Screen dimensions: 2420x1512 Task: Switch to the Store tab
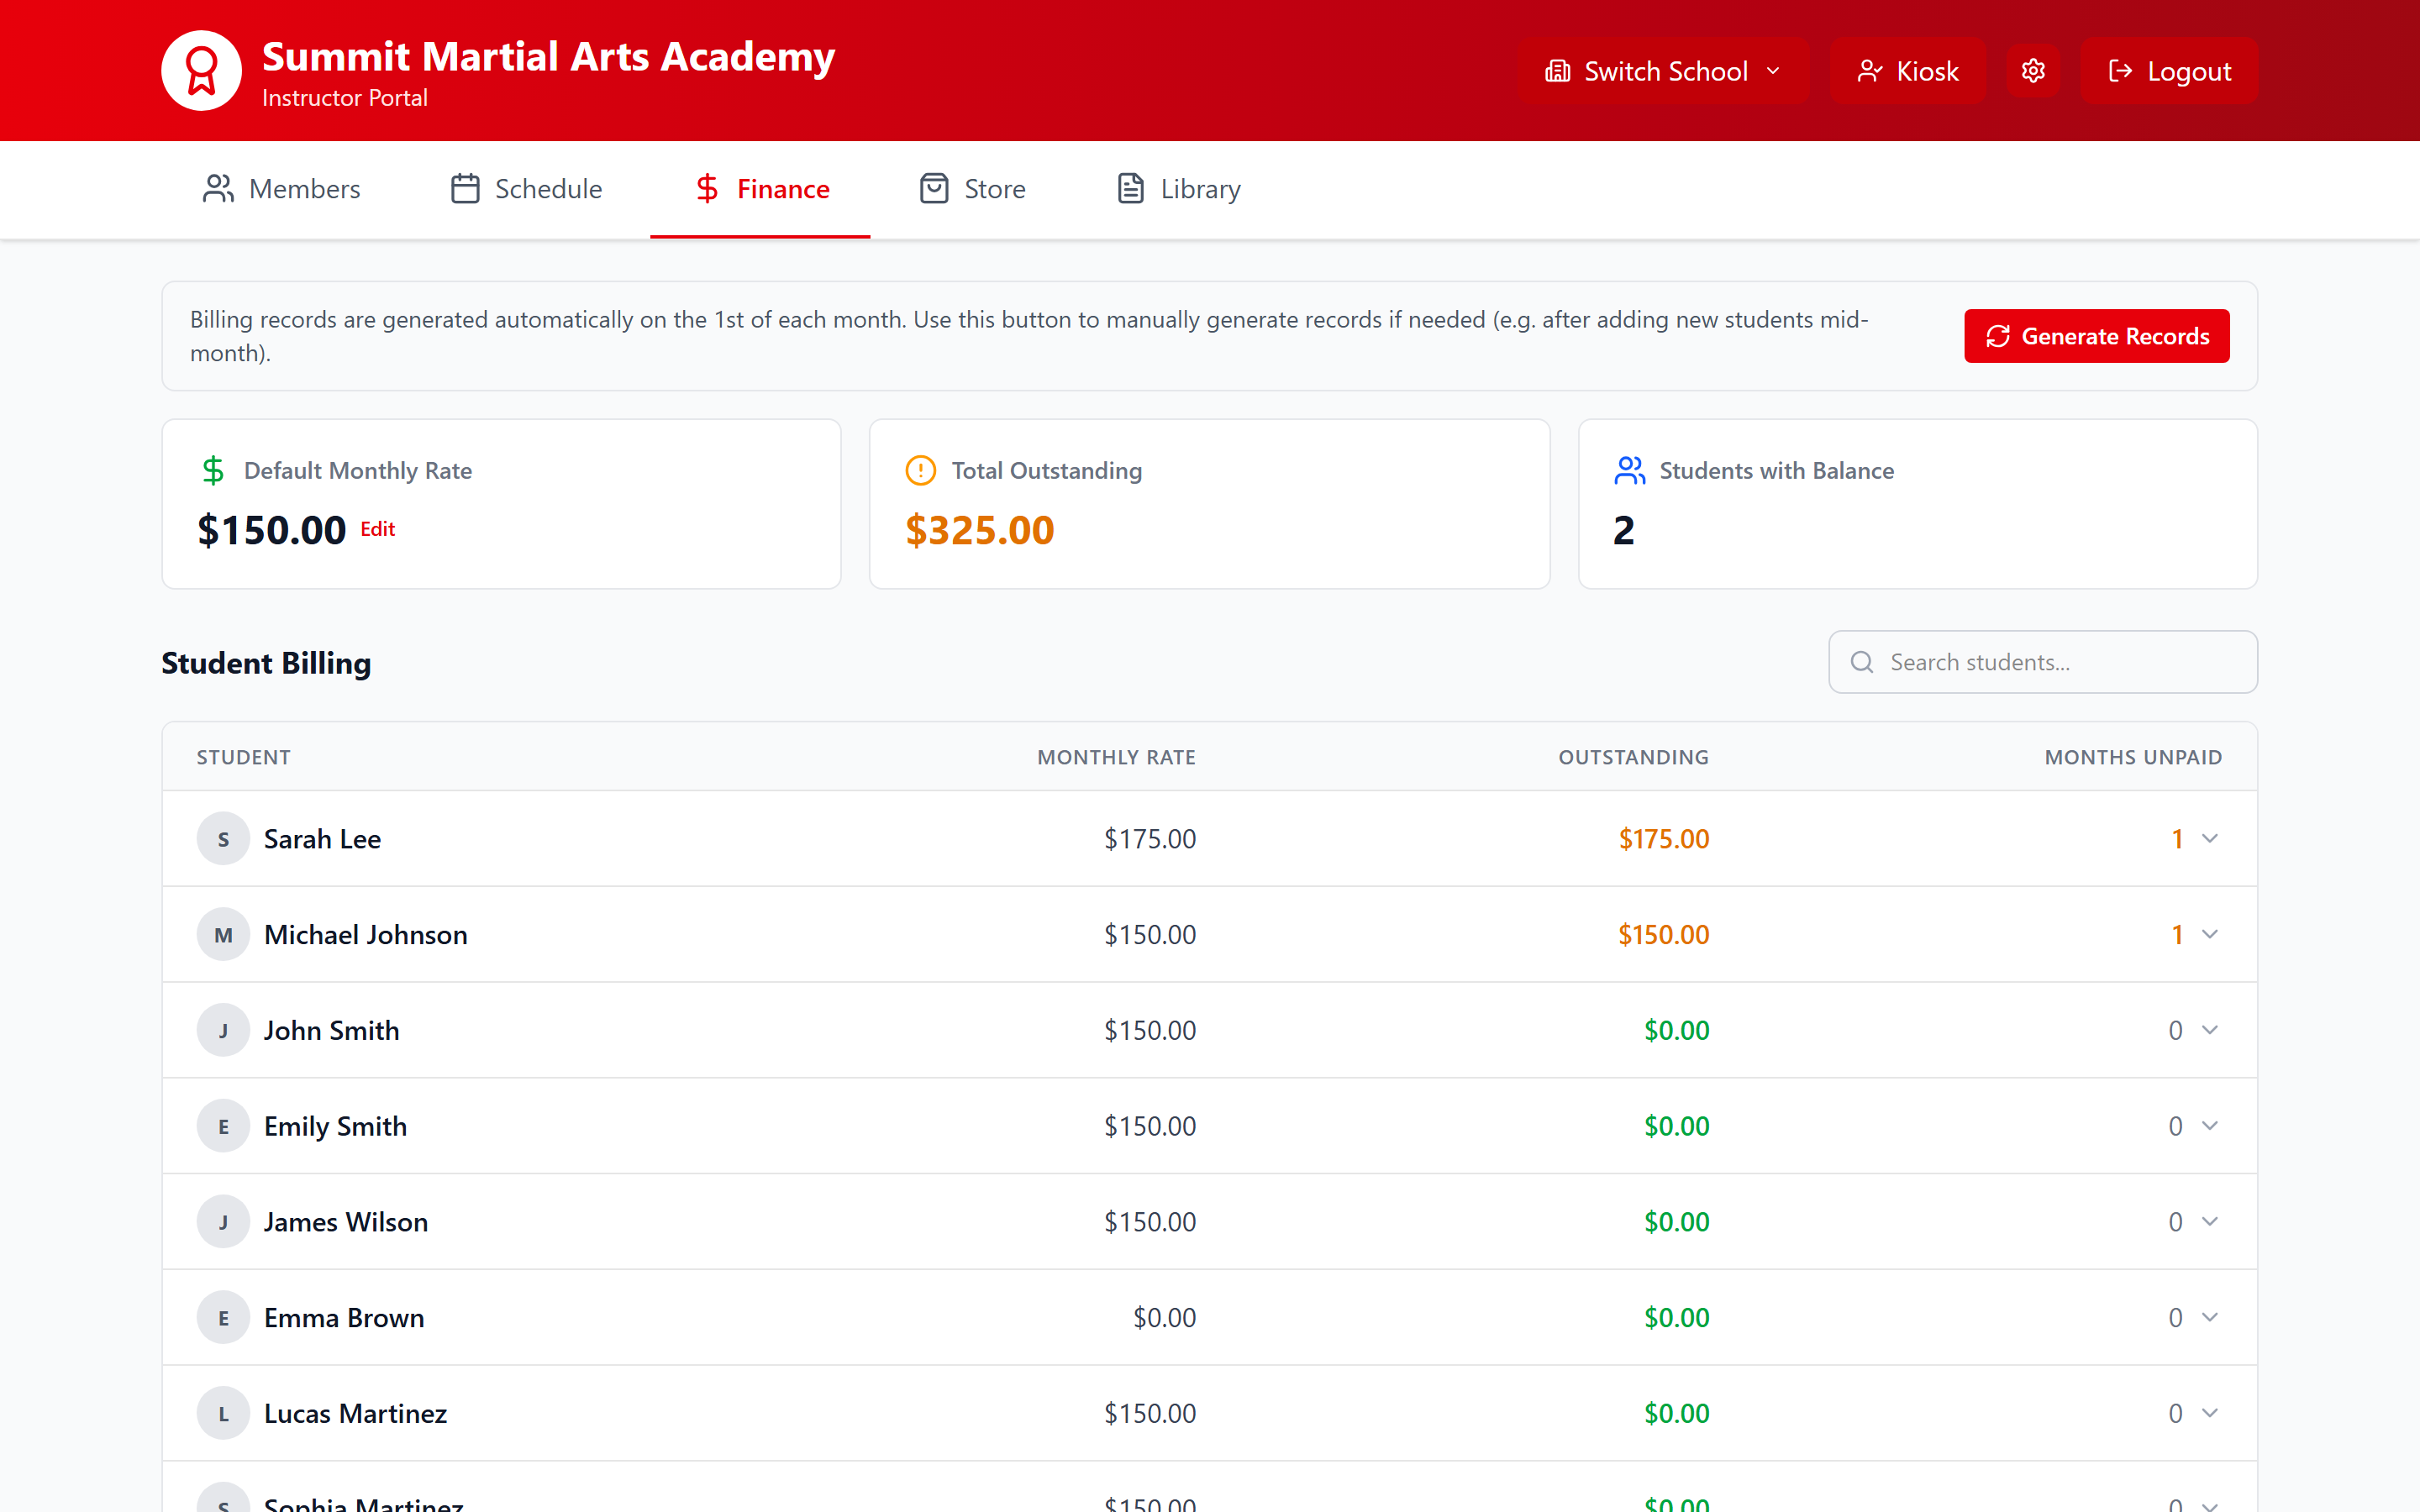click(973, 189)
